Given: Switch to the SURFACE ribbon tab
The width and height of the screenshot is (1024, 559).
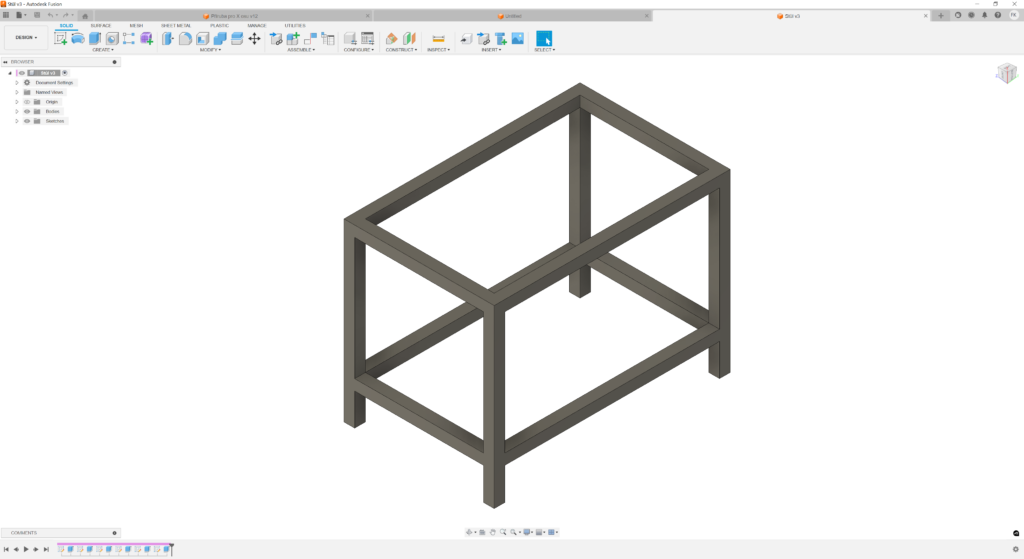Looking at the screenshot, I should [101, 25].
